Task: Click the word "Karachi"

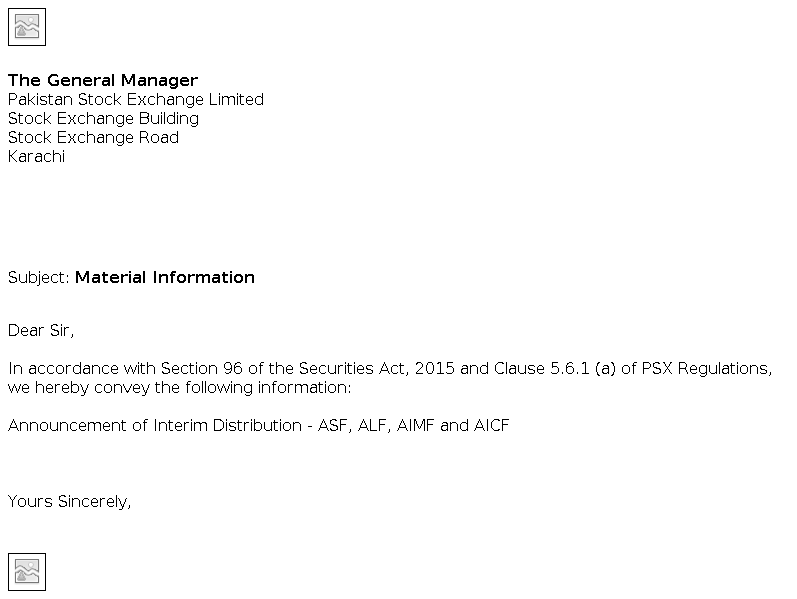Action: (x=36, y=156)
